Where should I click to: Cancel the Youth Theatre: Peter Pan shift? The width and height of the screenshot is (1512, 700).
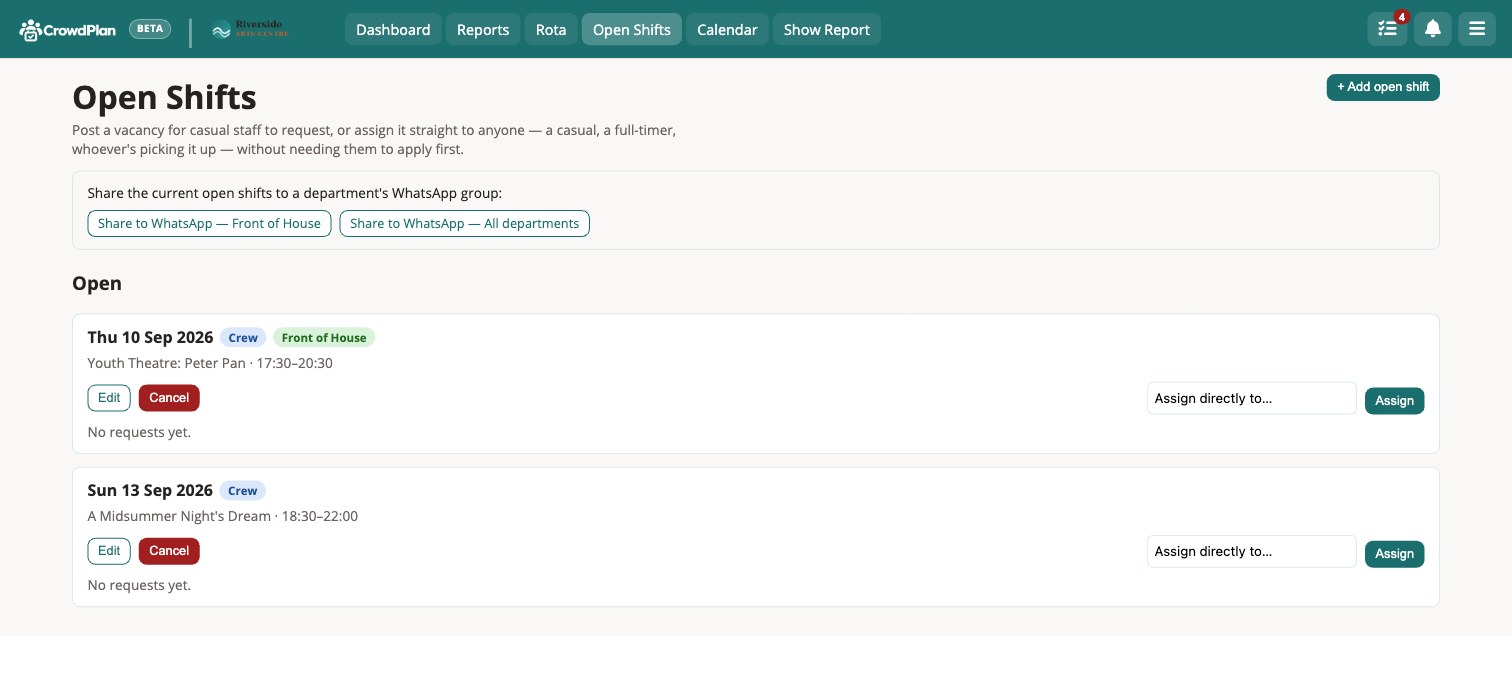(169, 398)
